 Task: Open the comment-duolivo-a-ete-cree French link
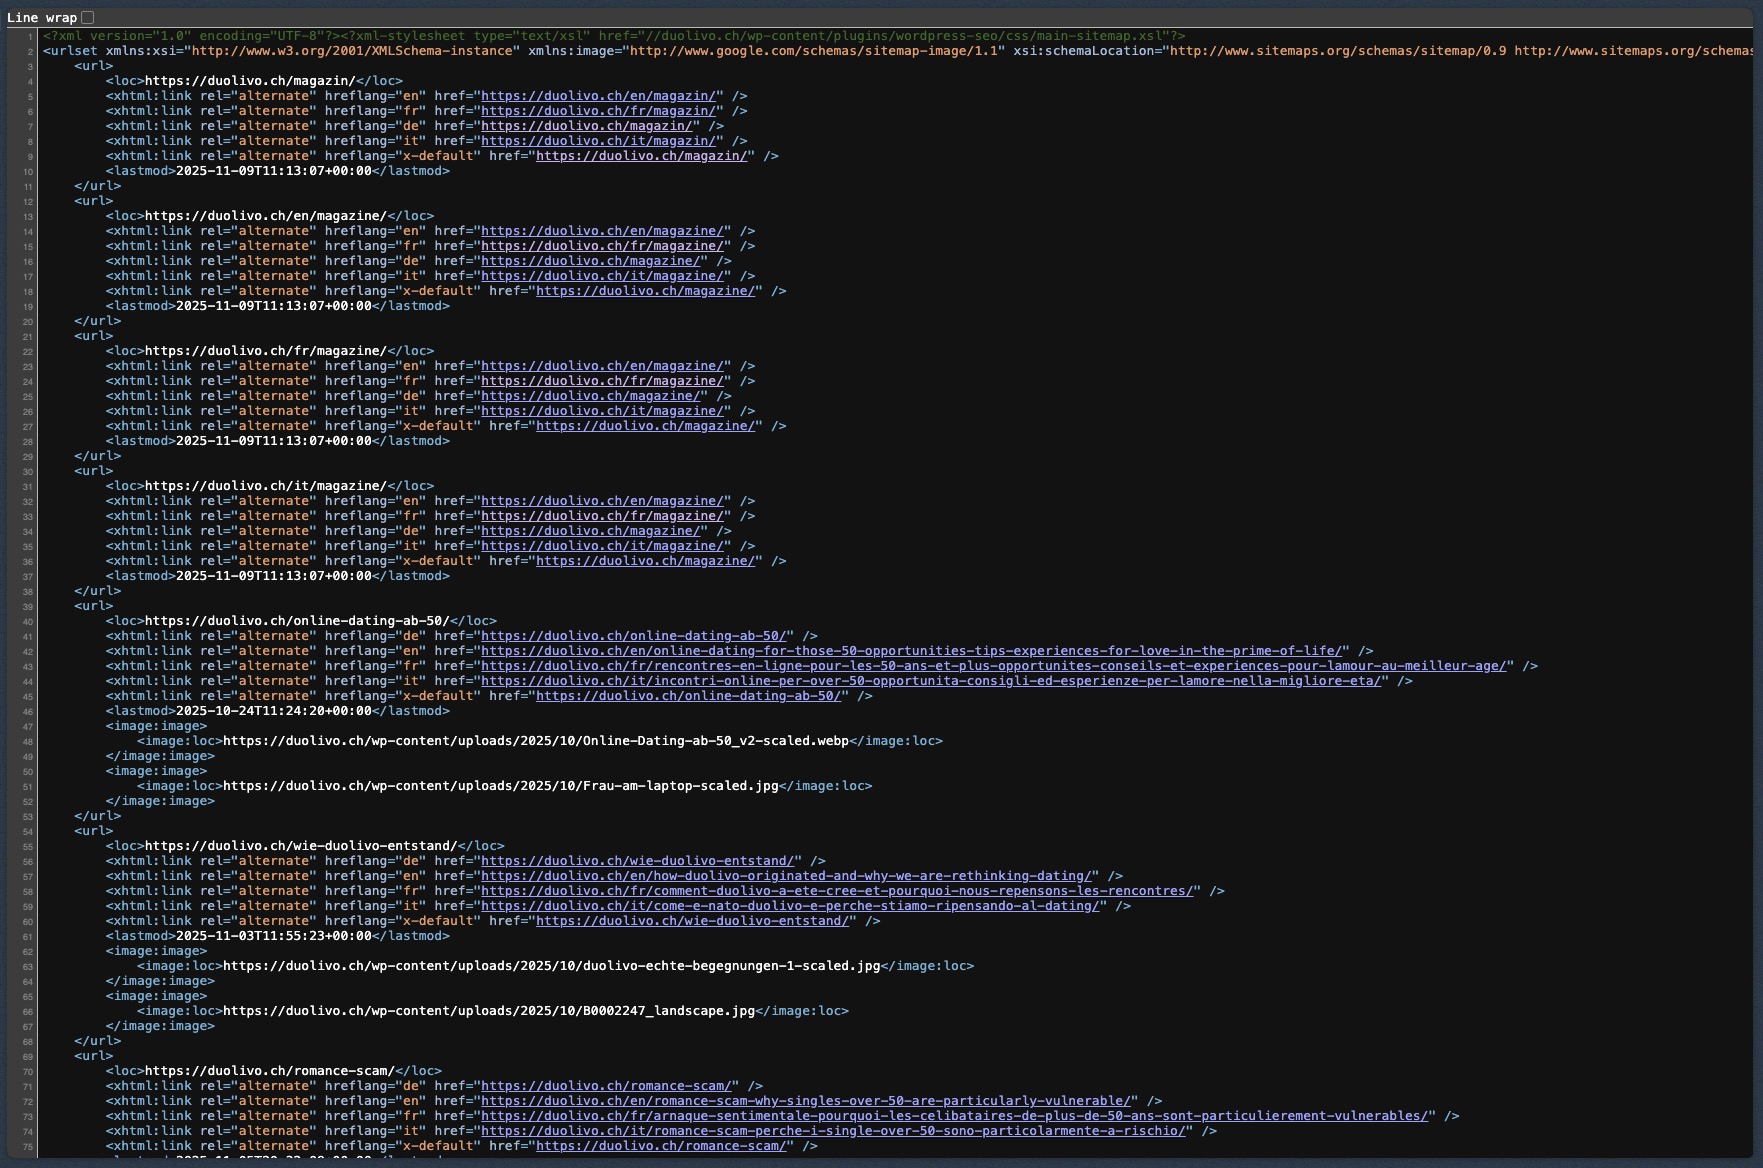point(837,891)
